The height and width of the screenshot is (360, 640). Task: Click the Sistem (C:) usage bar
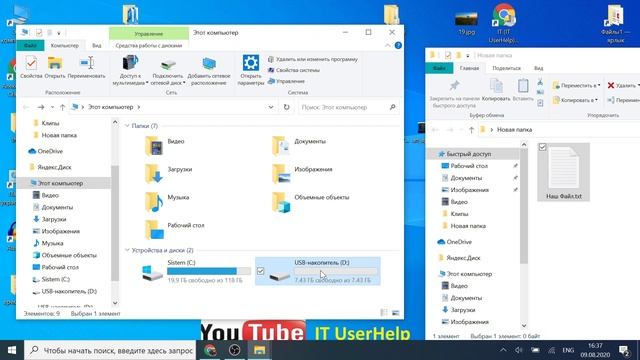pyautogui.click(x=209, y=271)
